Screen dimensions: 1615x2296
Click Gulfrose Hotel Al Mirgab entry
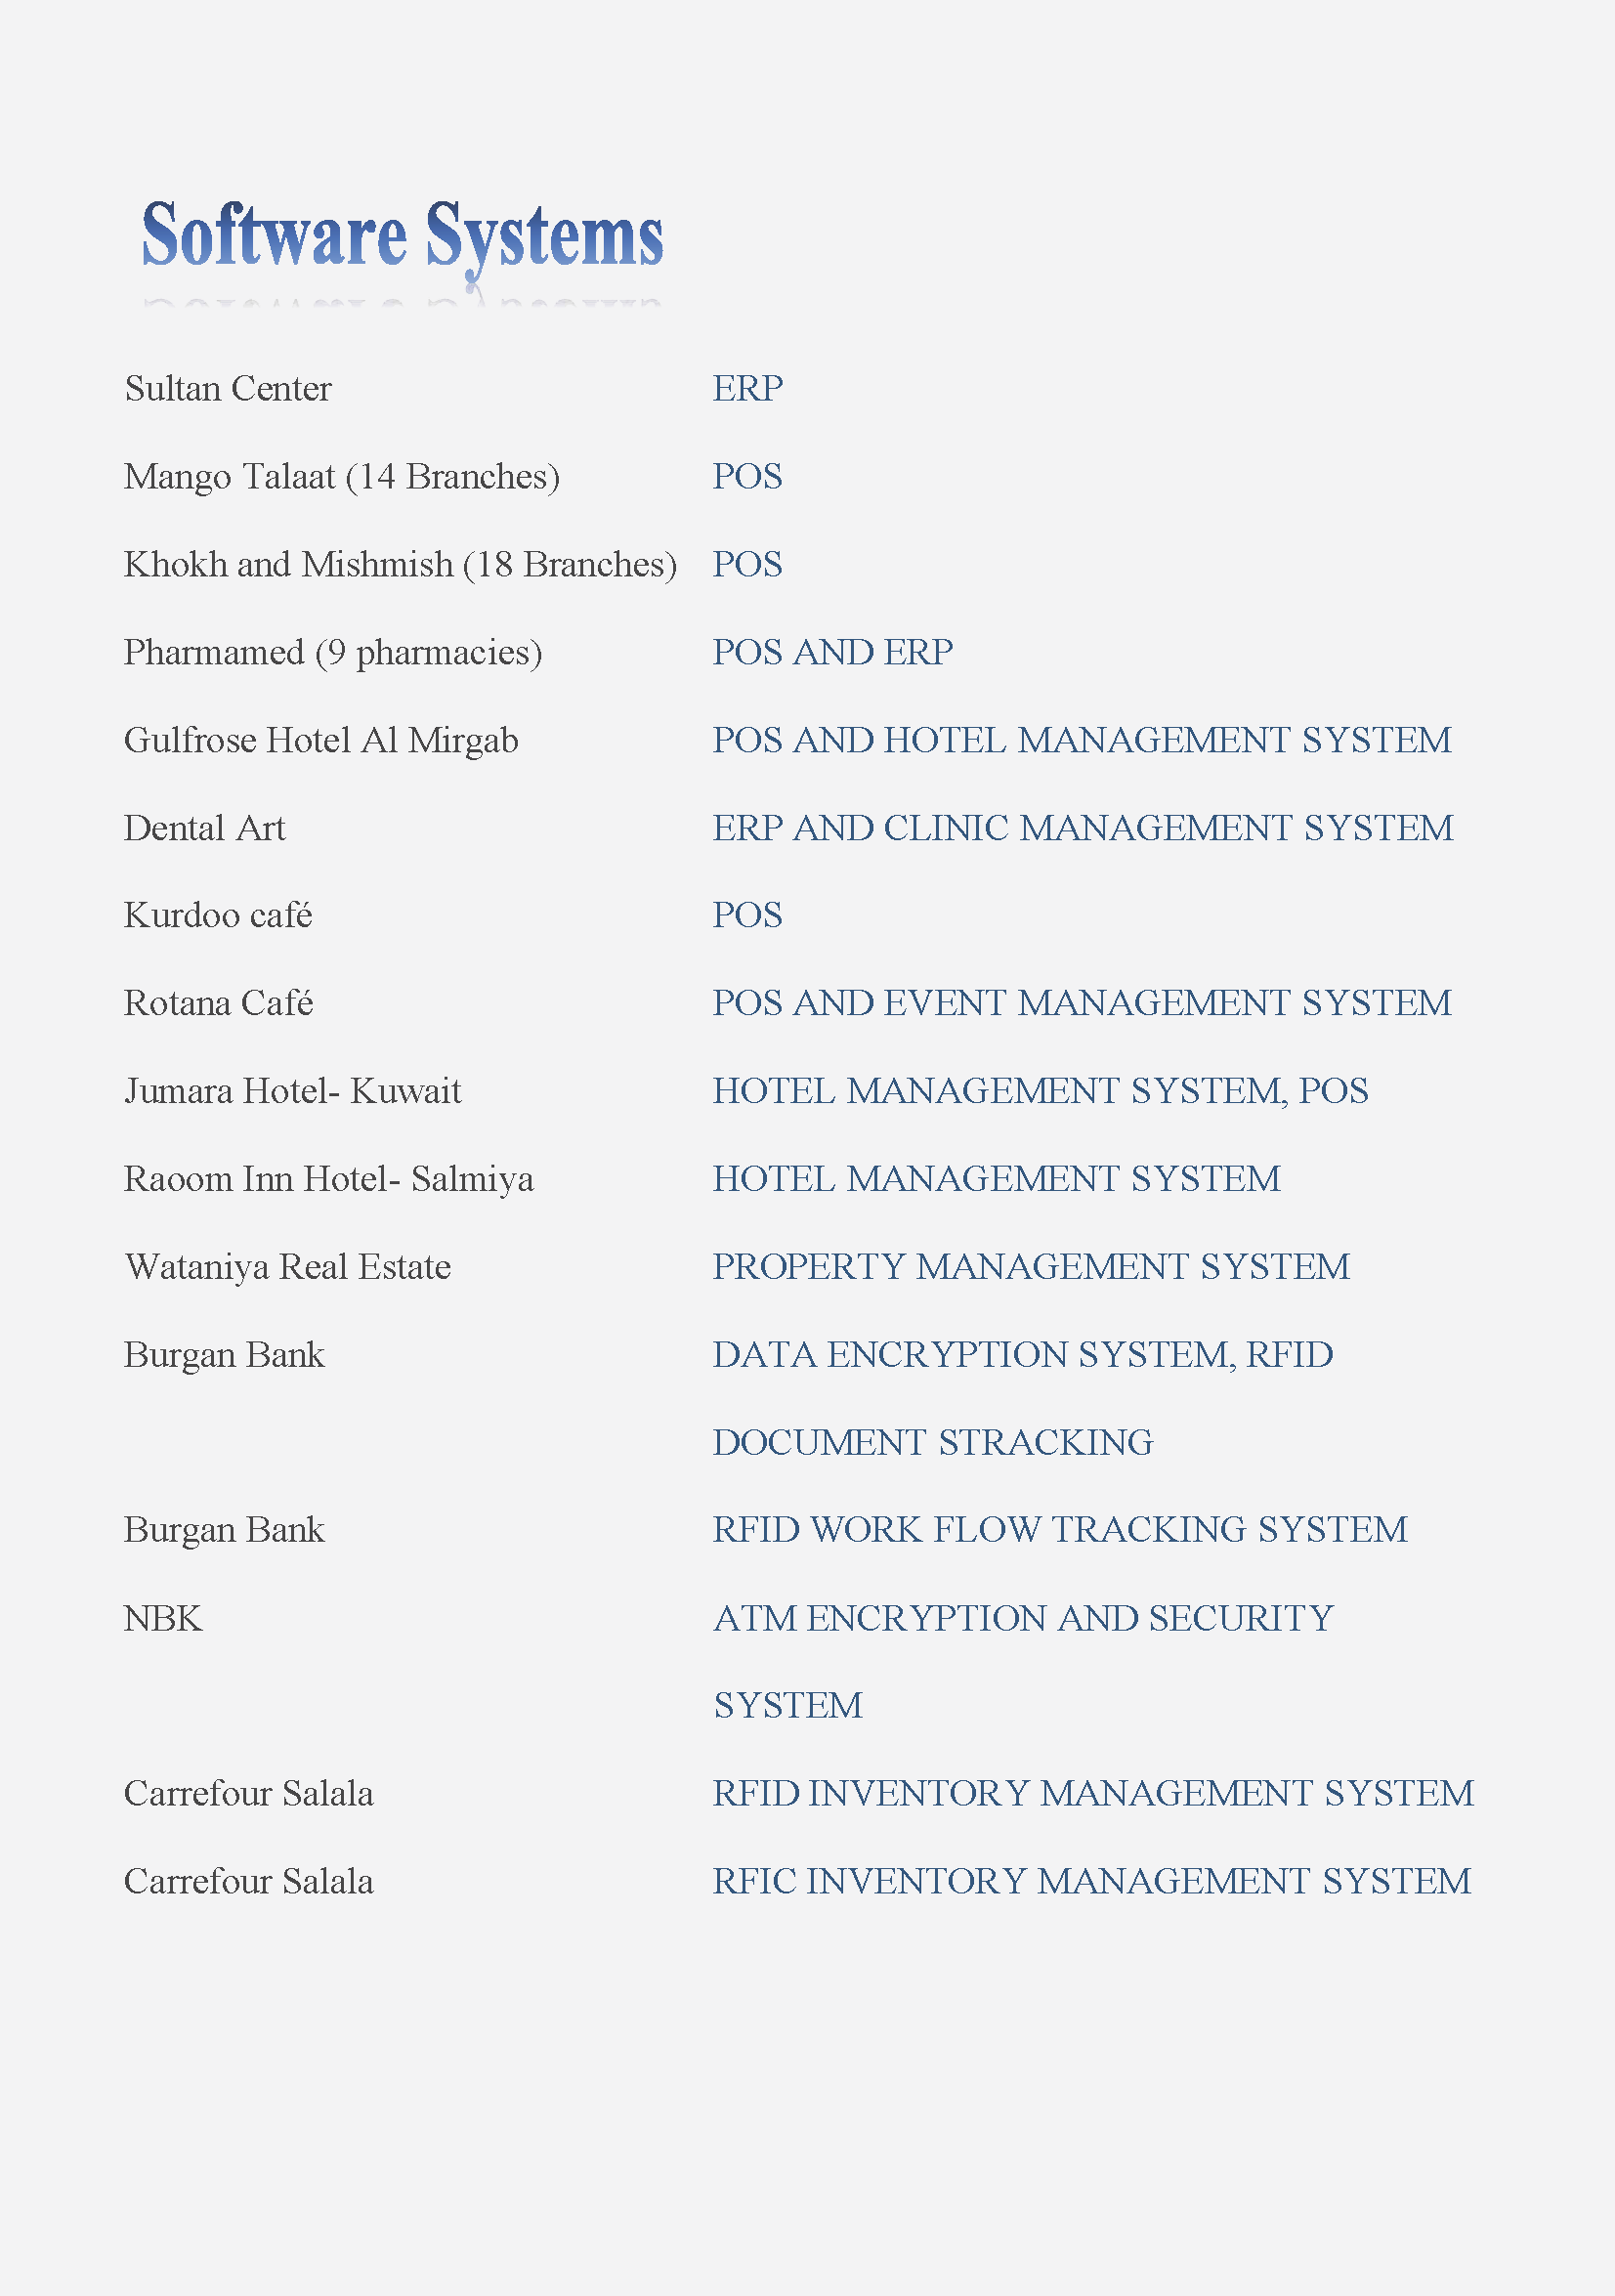click(x=321, y=741)
